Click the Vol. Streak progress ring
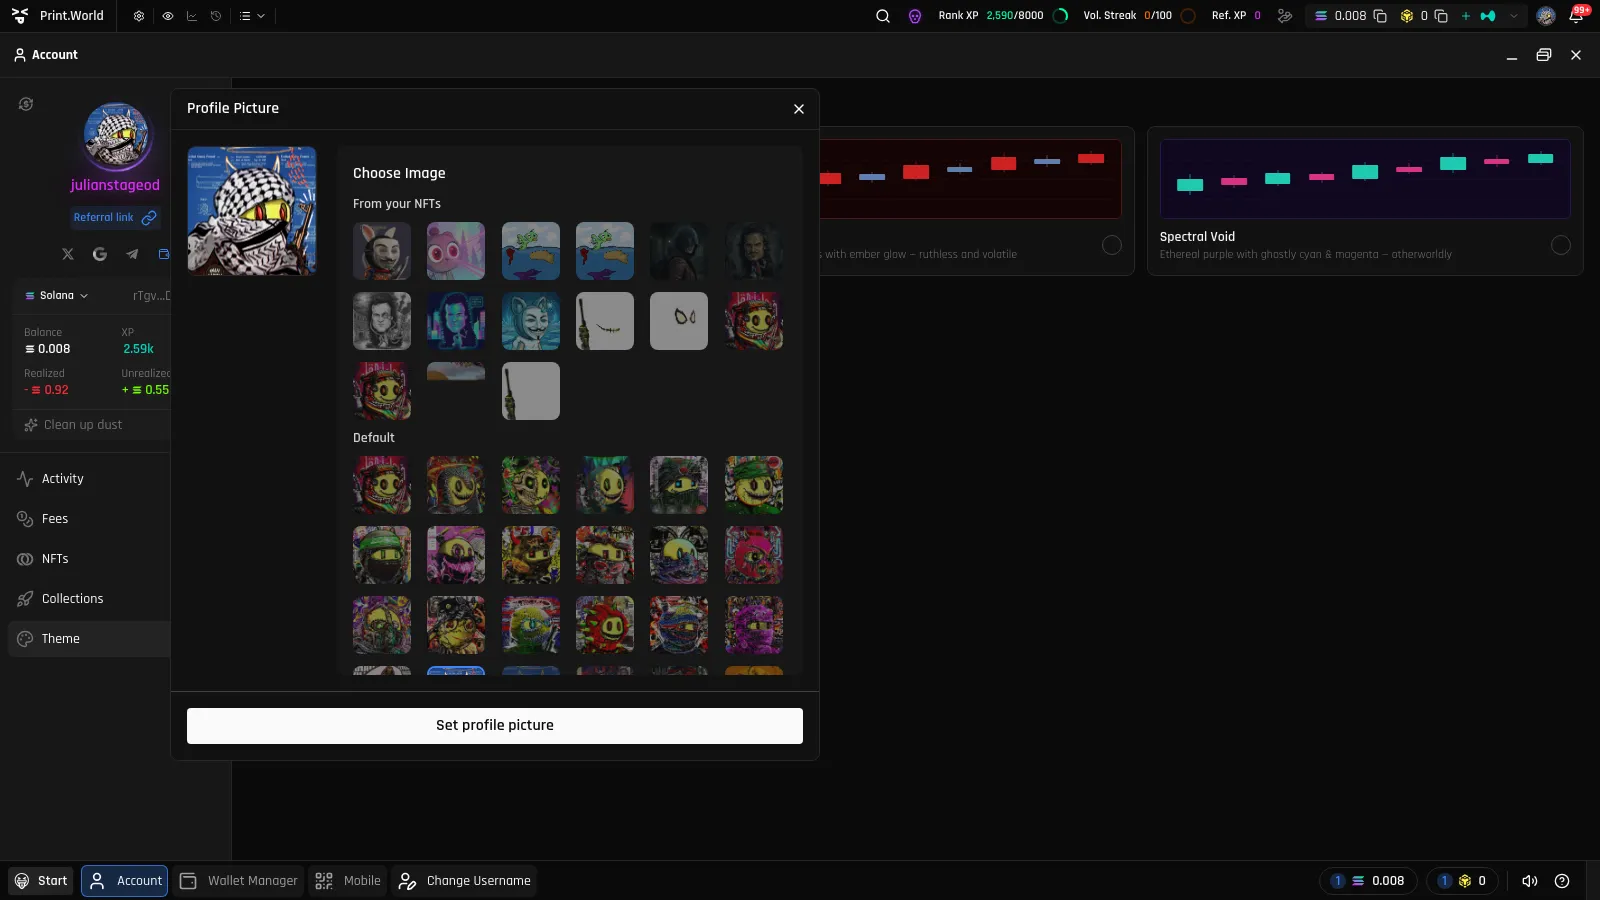Viewport: 1600px width, 900px height. point(1188,16)
